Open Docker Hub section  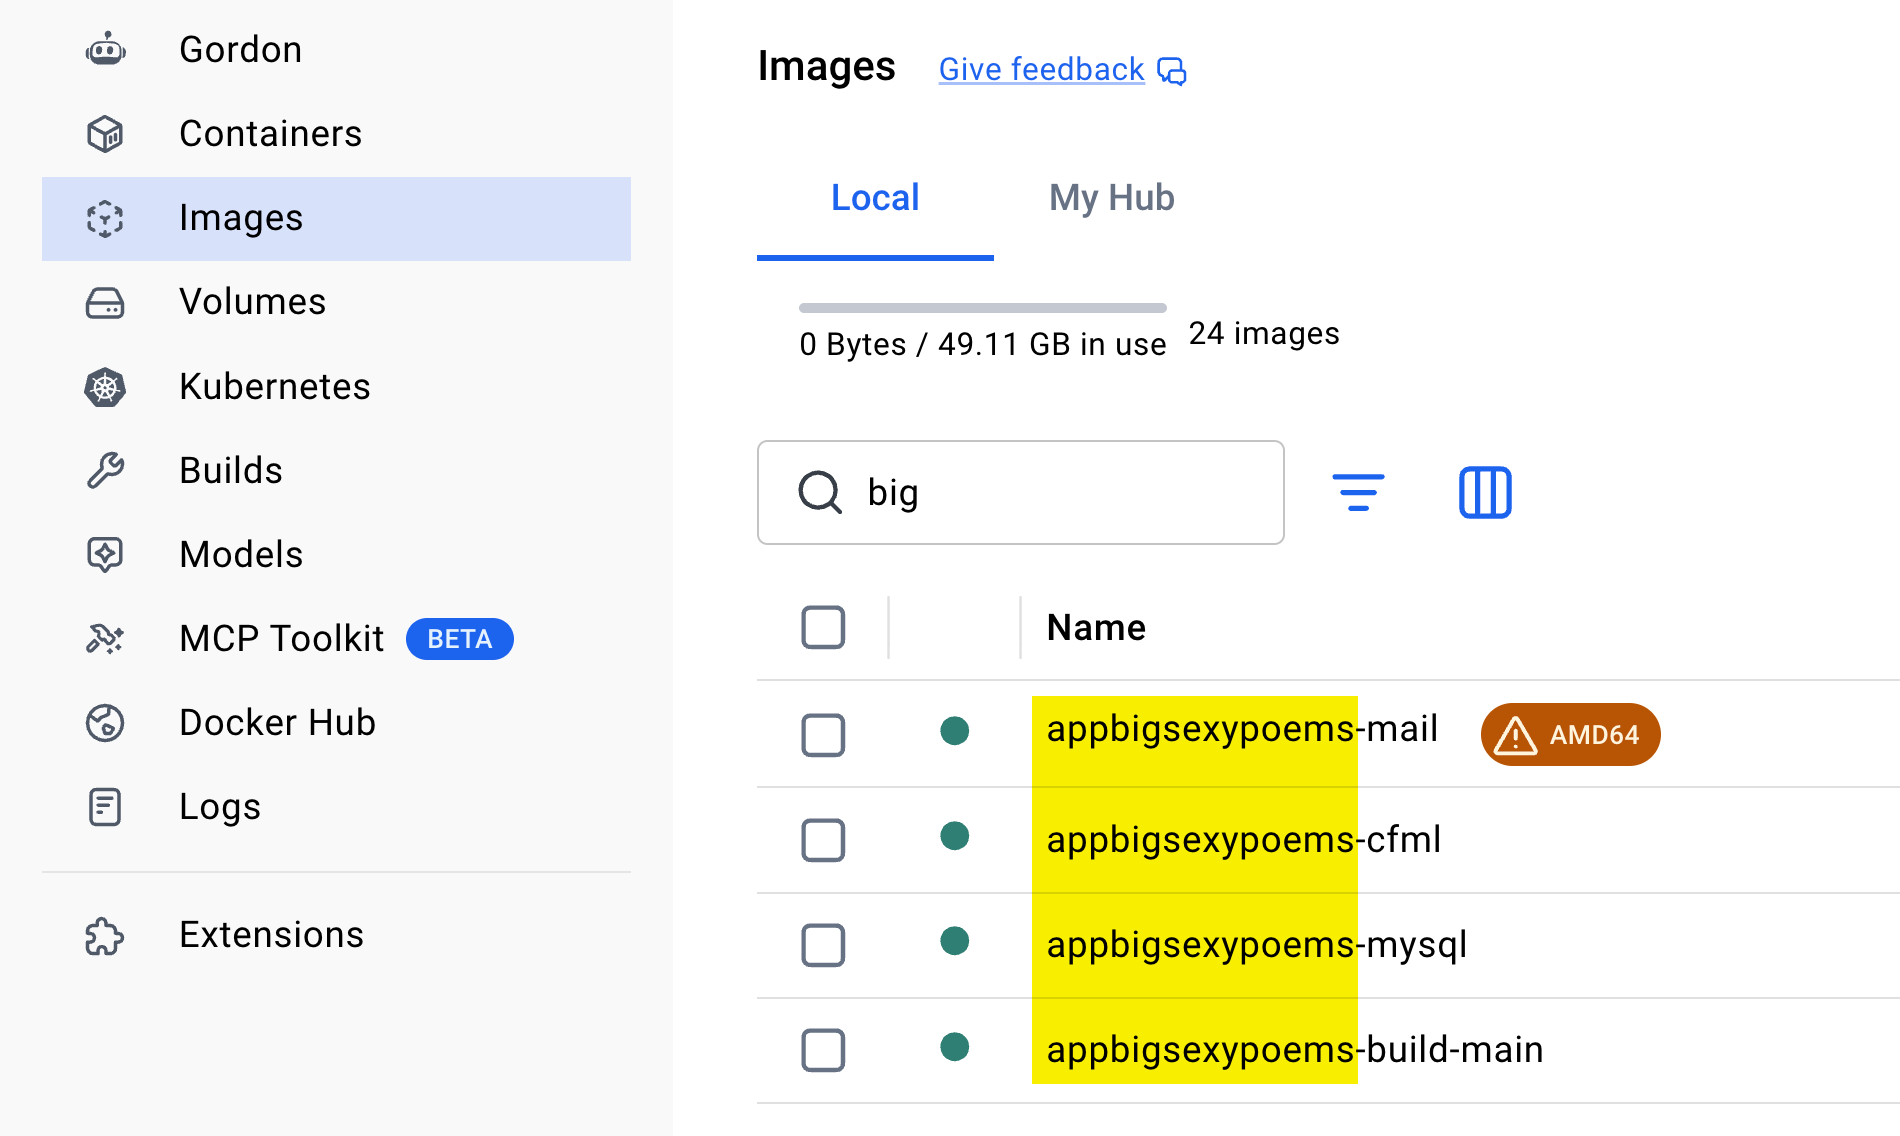[x=336, y=722]
